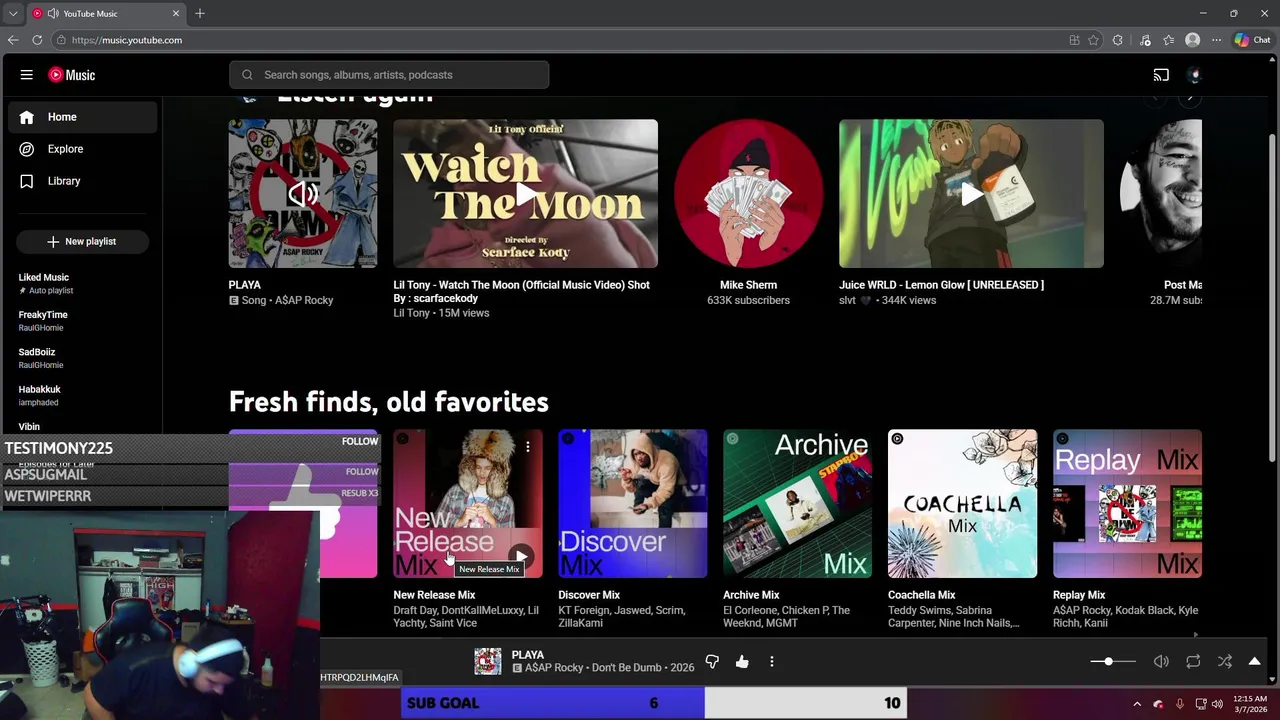Click the YouTube Music logo
Screen dimensions: 1280x720
pos(72,75)
